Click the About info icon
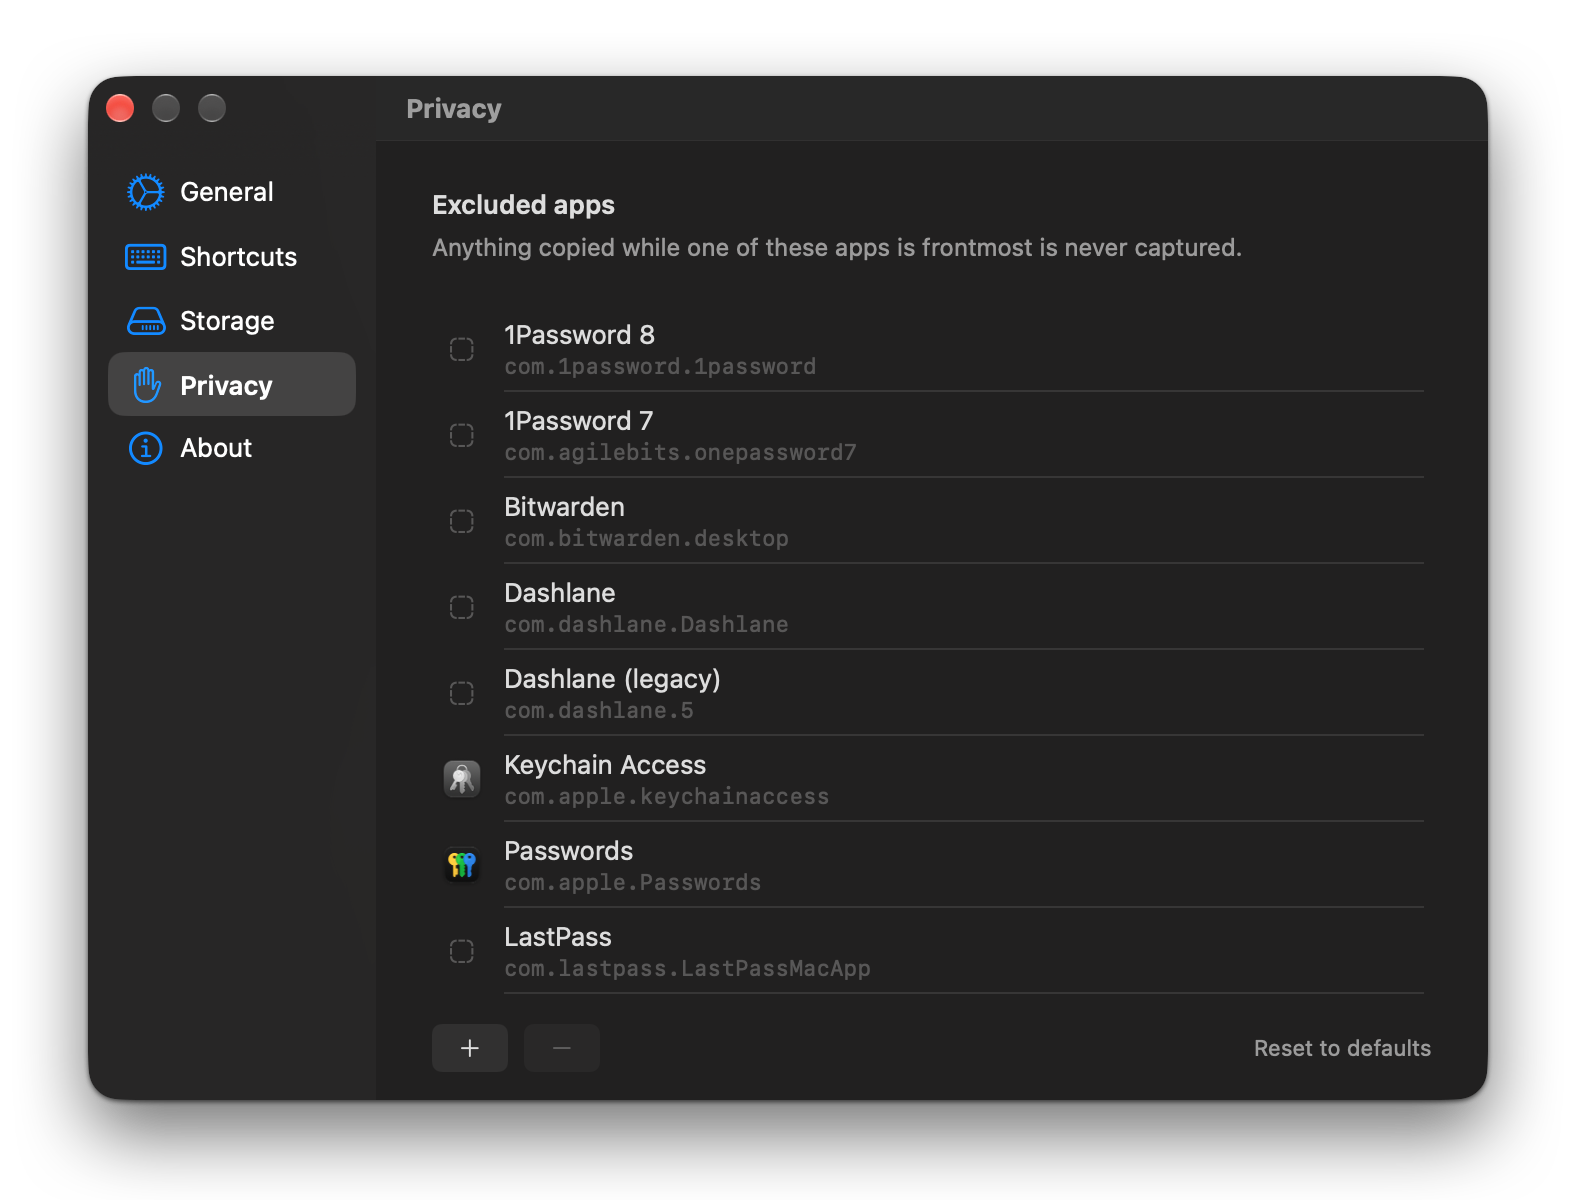Viewport: 1576px width, 1200px height. click(146, 448)
